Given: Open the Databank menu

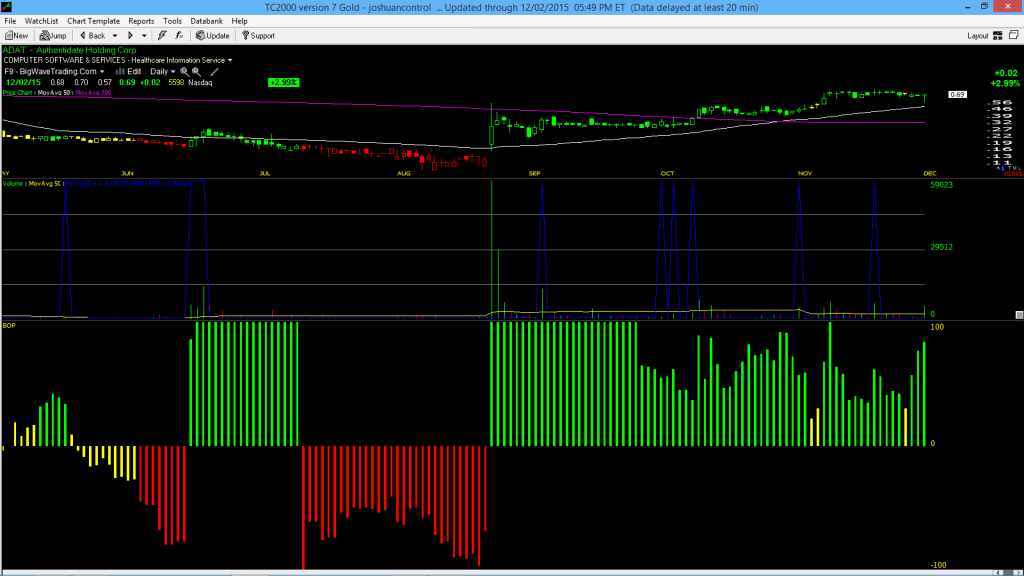Looking at the screenshot, I should click(206, 21).
